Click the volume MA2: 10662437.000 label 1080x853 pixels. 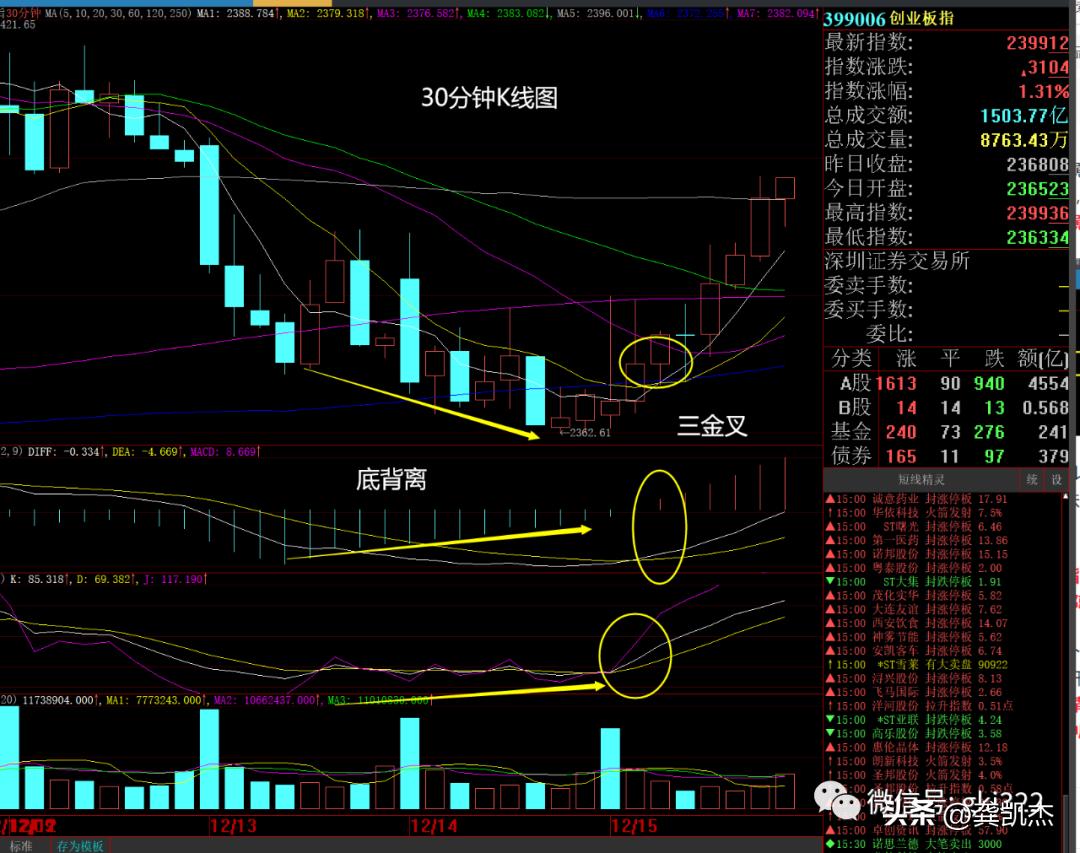pyautogui.click(x=267, y=700)
